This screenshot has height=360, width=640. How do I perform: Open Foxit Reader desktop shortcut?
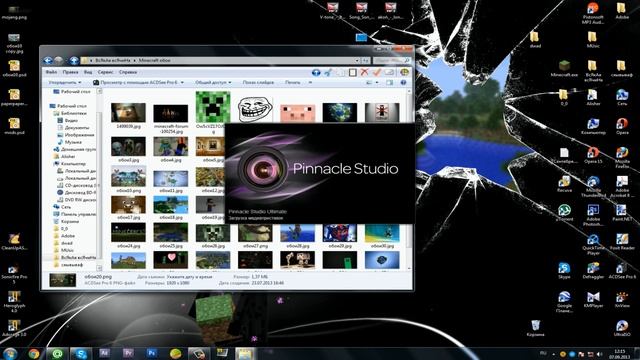[622, 242]
